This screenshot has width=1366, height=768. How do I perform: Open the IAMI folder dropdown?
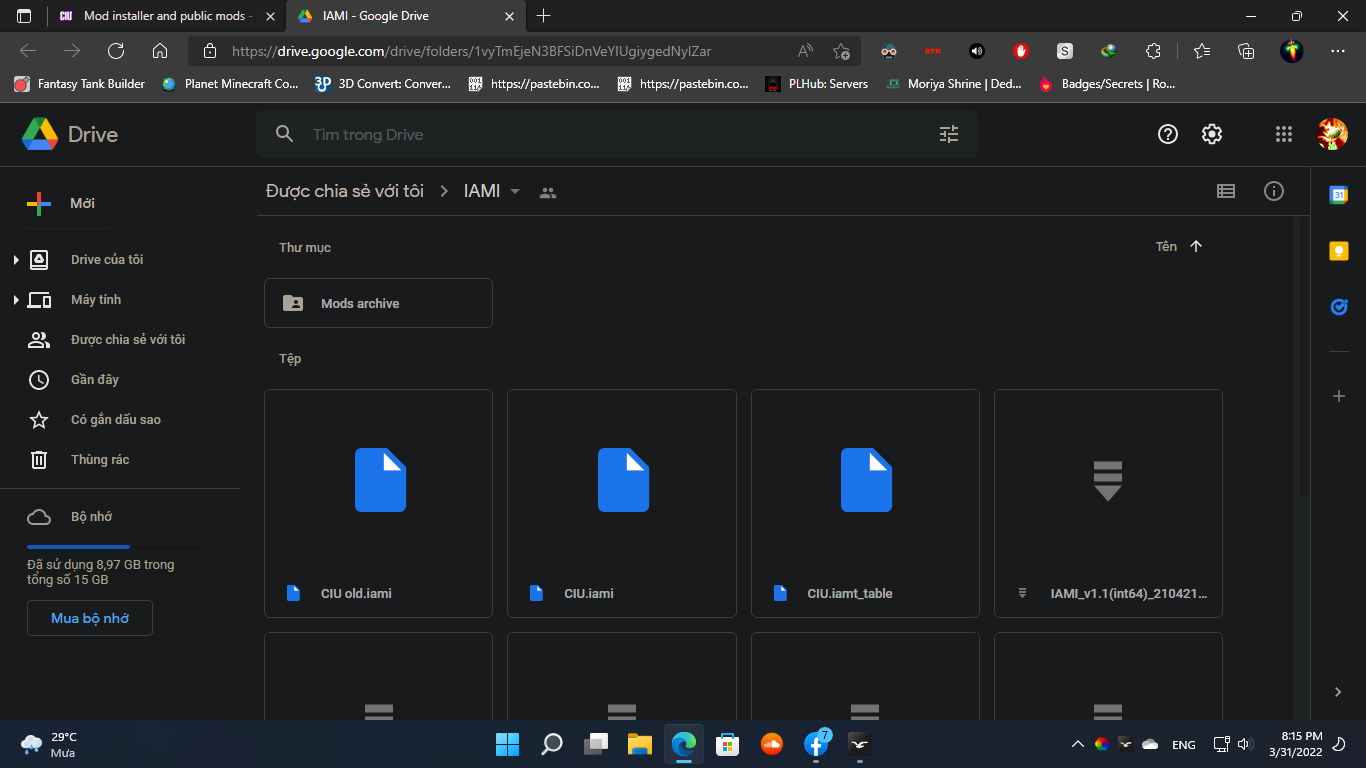pyautogui.click(x=515, y=191)
